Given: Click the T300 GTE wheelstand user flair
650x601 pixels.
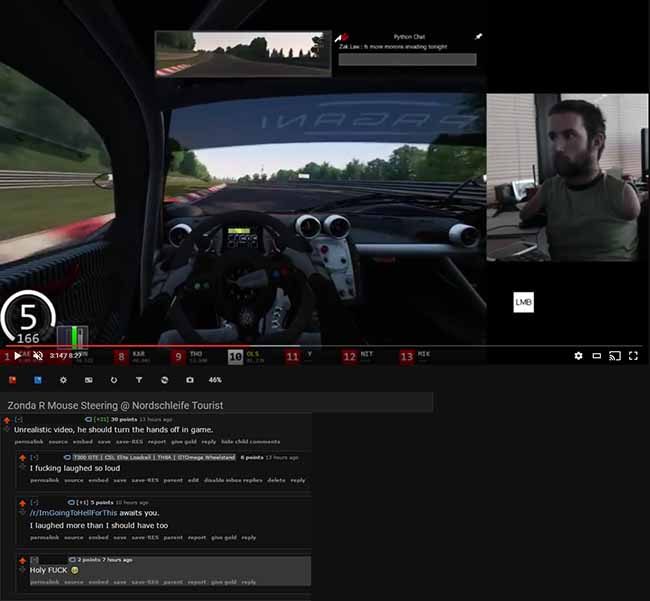Looking at the screenshot, I should (154, 457).
